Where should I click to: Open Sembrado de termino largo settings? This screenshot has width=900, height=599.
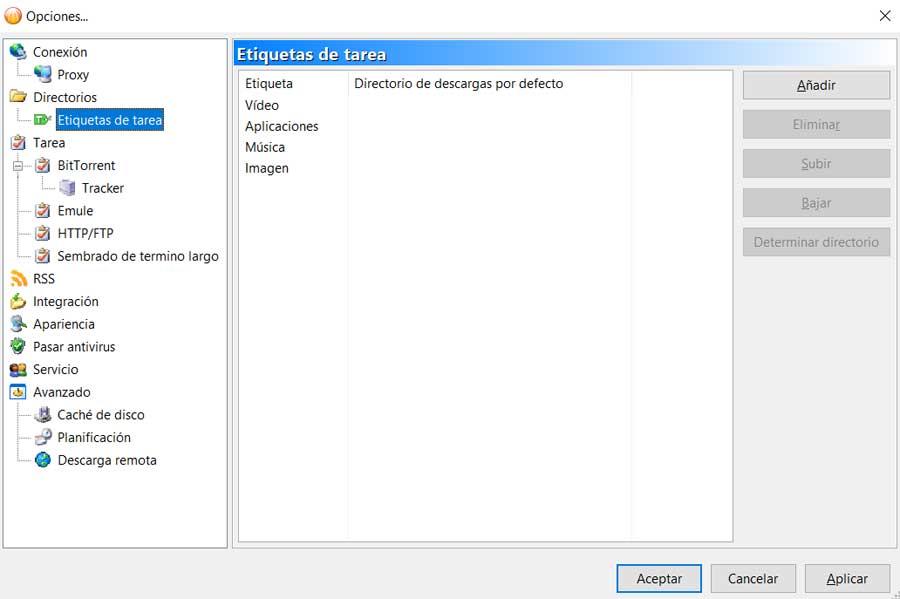(138, 256)
